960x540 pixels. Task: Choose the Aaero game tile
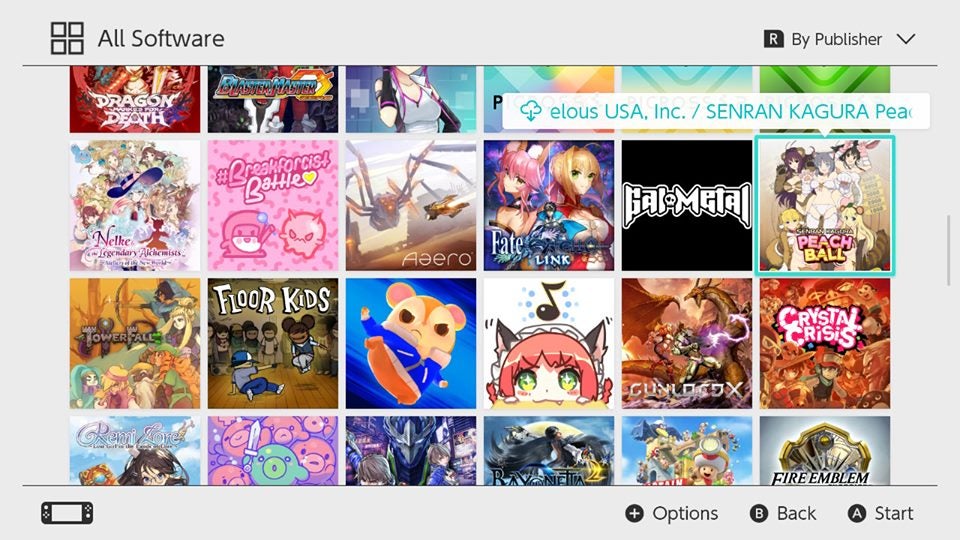[x=411, y=205]
